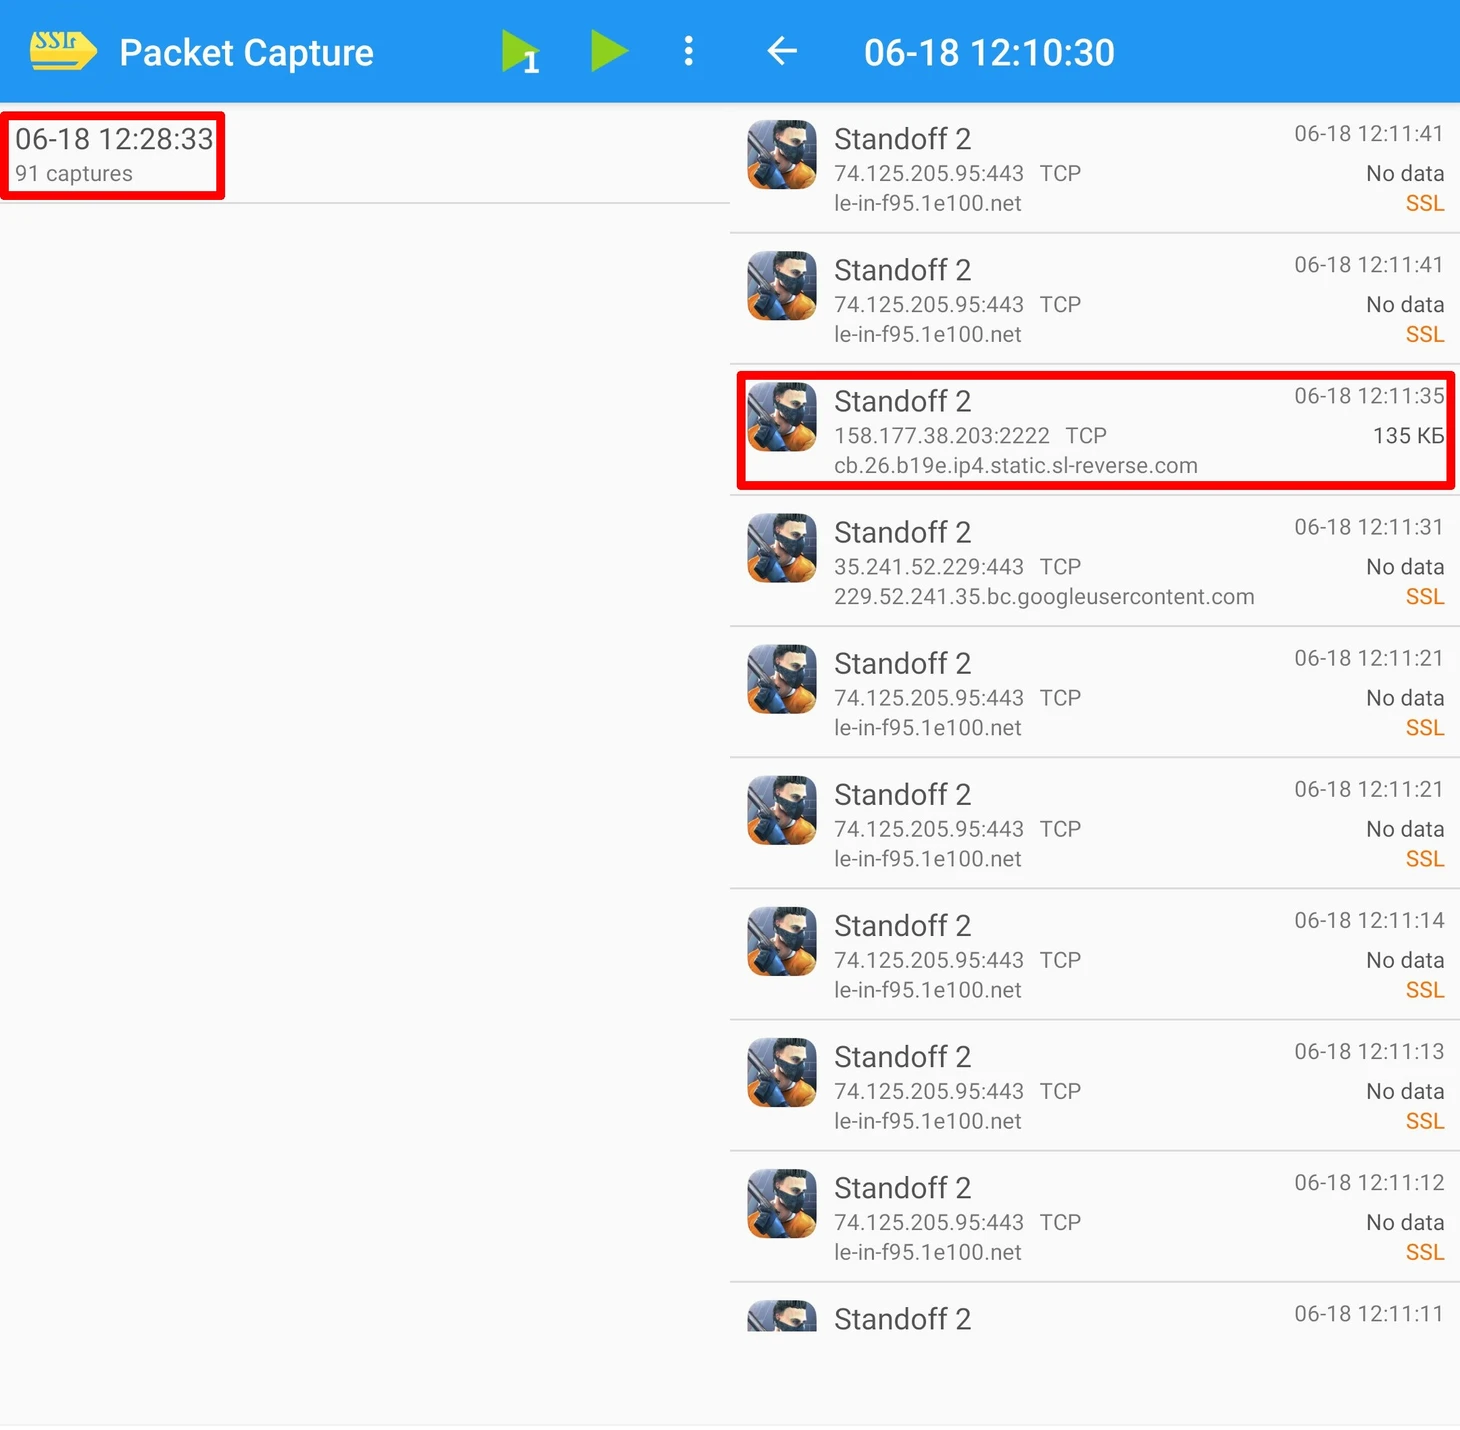The width and height of the screenshot is (1460, 1430).
Task: Open the 06-18 12:28:33 session with 91 captures
Action: pos(113,155)
